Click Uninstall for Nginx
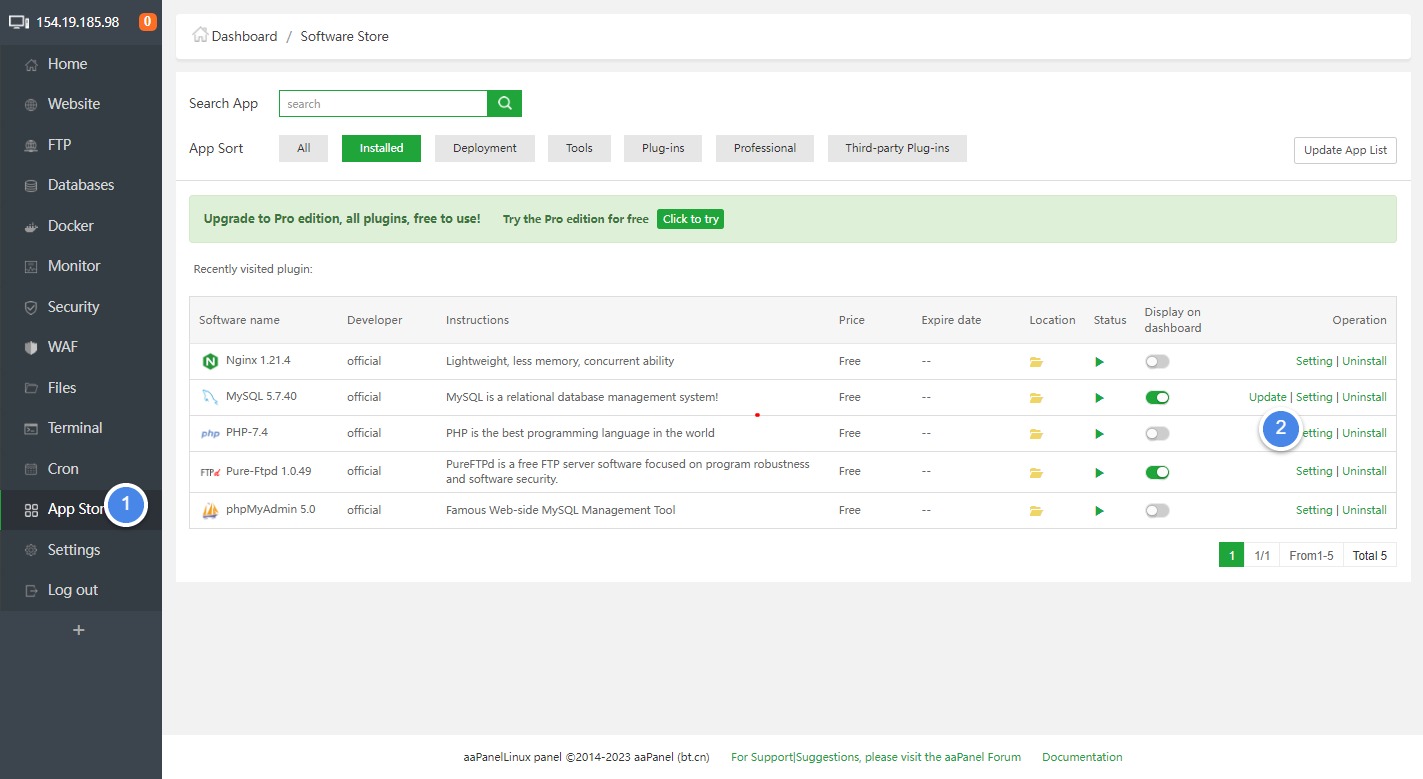Screen dimensions: 1423x779 click(x=1364, y=361)
